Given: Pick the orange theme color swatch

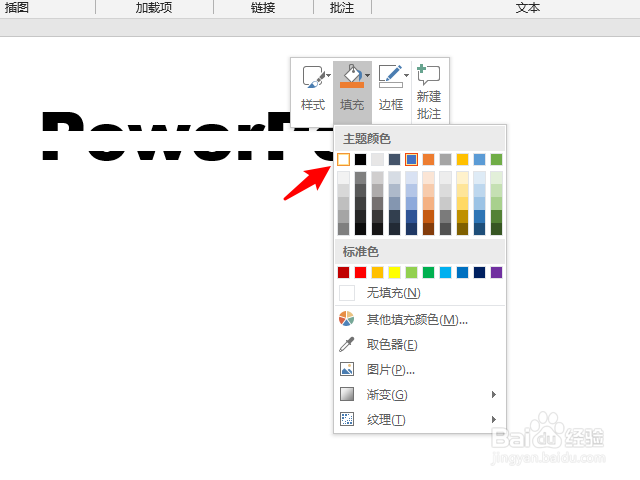Looking at the screenshot, I should (x=429, y=160).
